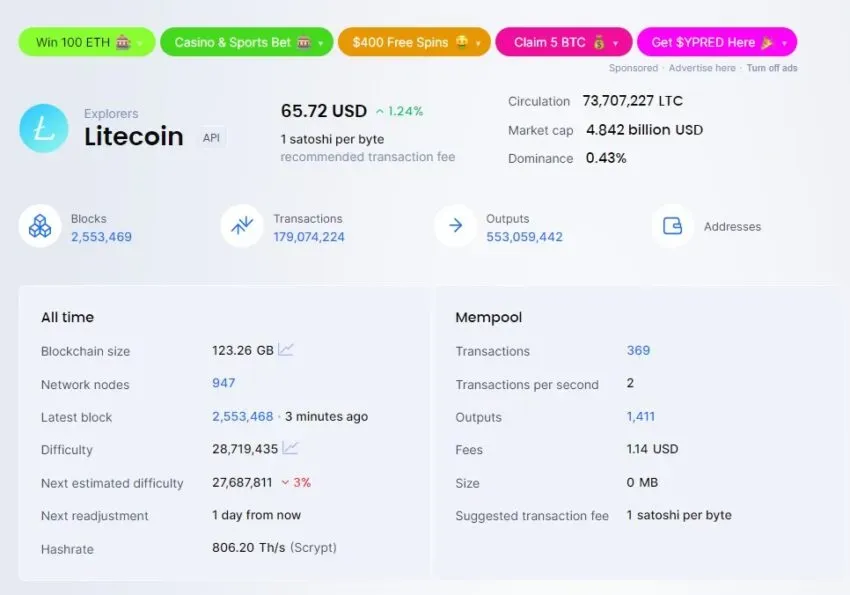Click the Outputs arrow icon

click(455, 226)
